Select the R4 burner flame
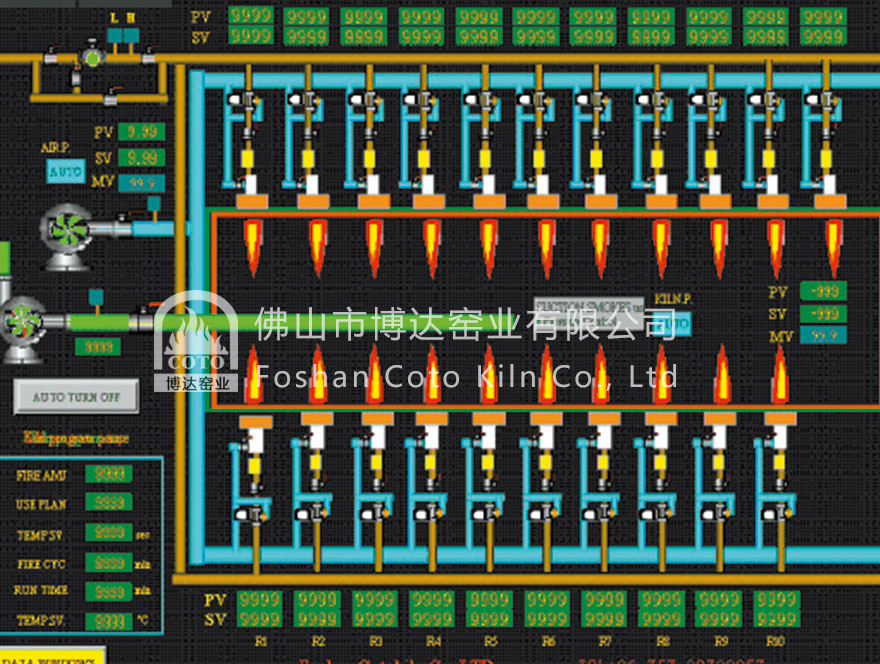The width and height of the screenshot is (880, 664). coord(432,375)
